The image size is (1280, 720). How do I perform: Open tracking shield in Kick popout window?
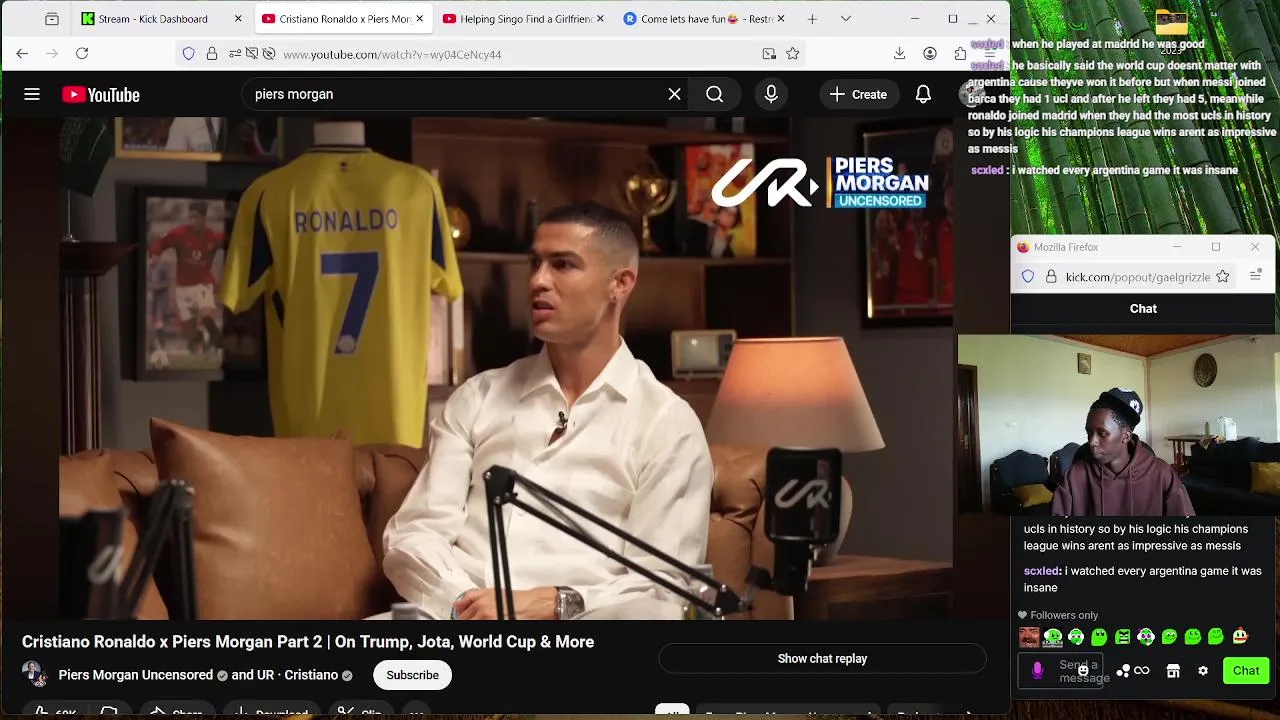pyautogui.click(x=1028, y=276)
